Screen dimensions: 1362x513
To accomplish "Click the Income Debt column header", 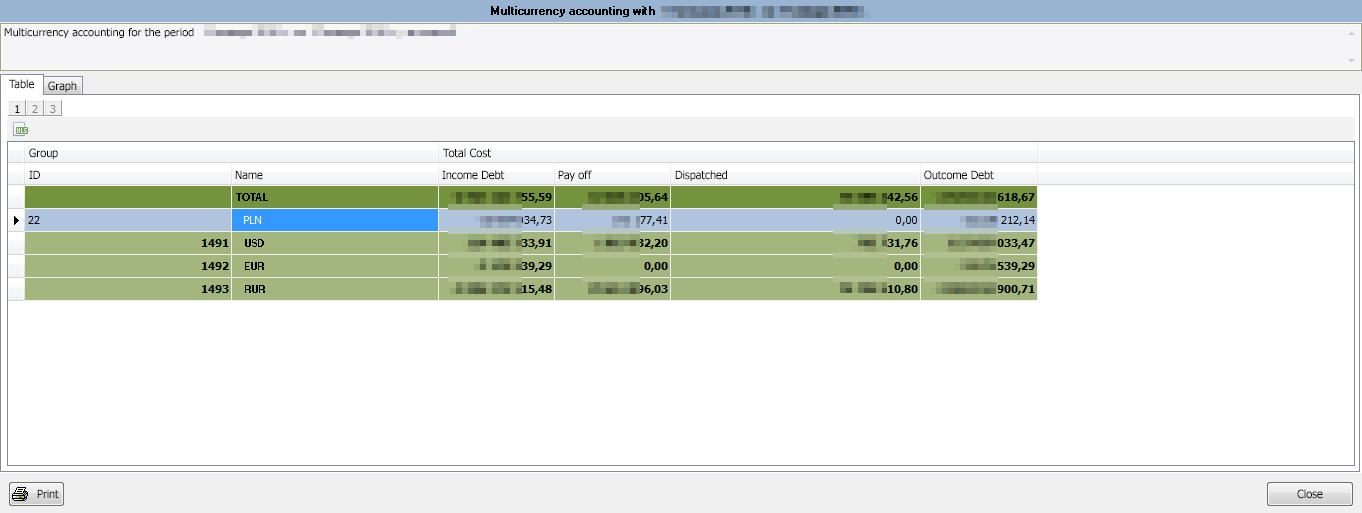I will point(496,175).
